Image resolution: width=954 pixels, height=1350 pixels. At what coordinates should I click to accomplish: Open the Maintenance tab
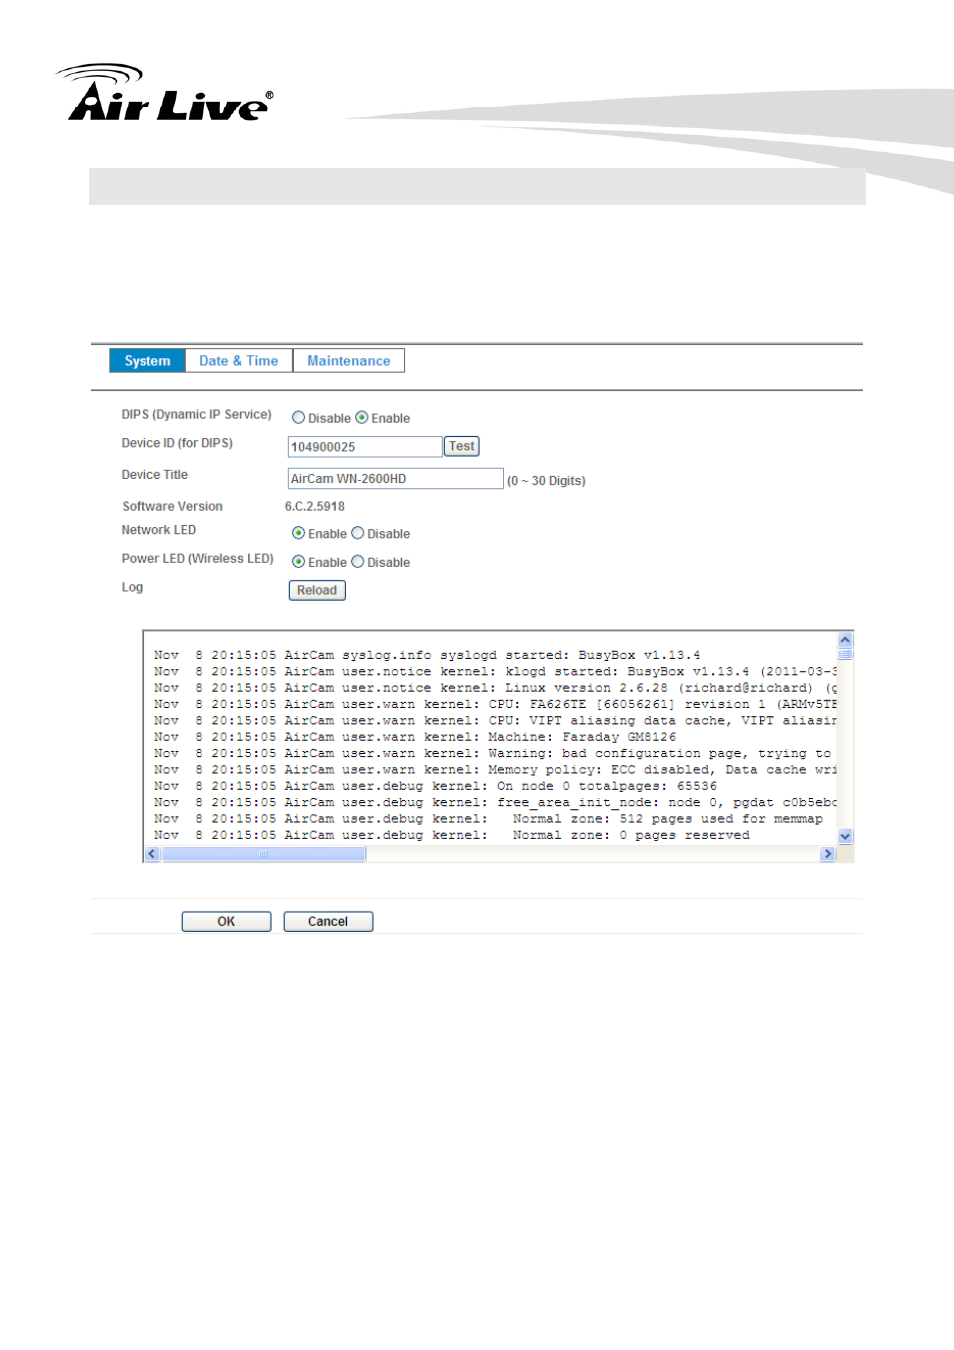pos(349,361)
